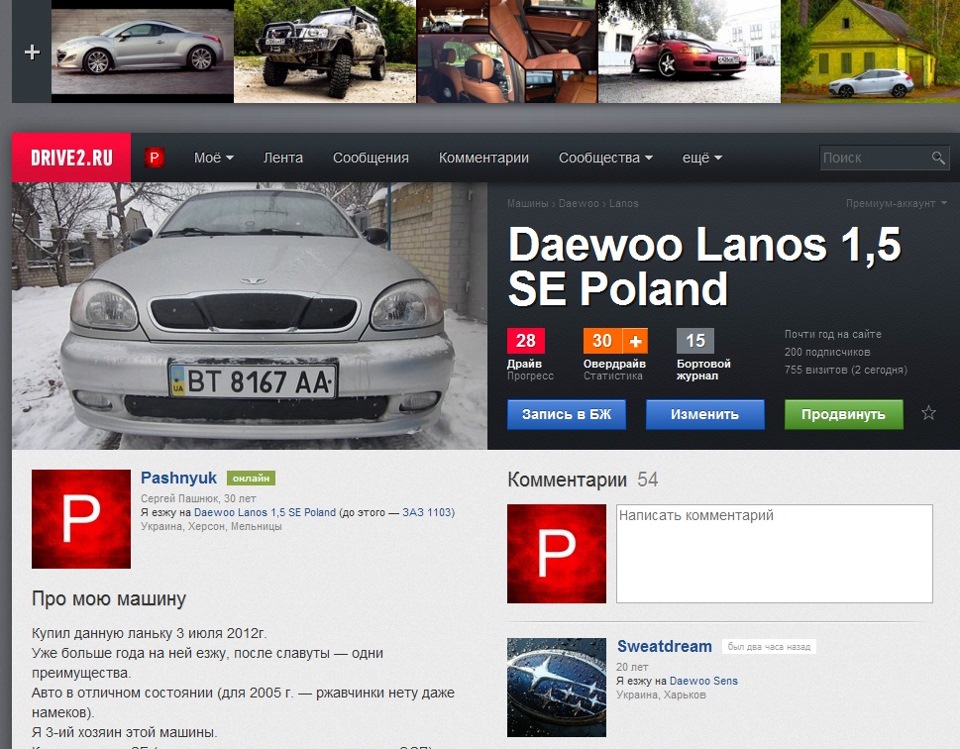This screenshot has width=960, height=749.
Task: Click the Почти год на сайте text
Action: (x=833, y=334)
